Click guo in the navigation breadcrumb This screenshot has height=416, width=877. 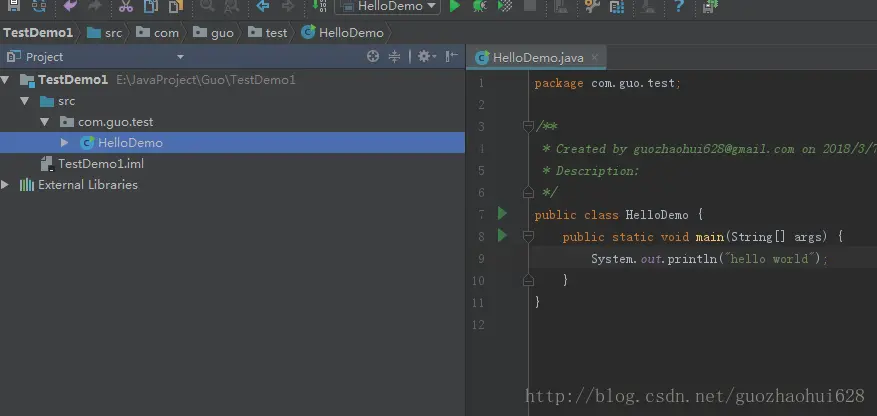coord(214,33)
